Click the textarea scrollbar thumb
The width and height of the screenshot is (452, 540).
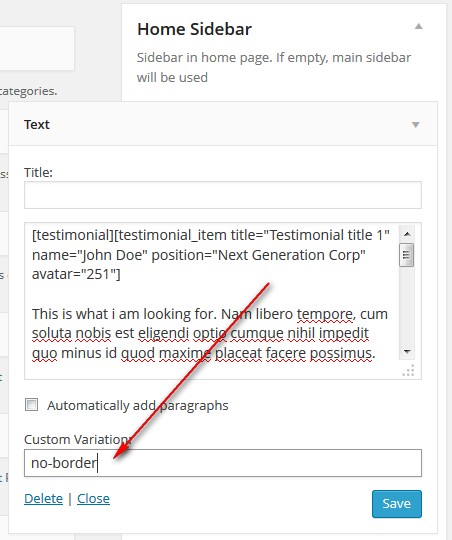[x=407, y=255]
